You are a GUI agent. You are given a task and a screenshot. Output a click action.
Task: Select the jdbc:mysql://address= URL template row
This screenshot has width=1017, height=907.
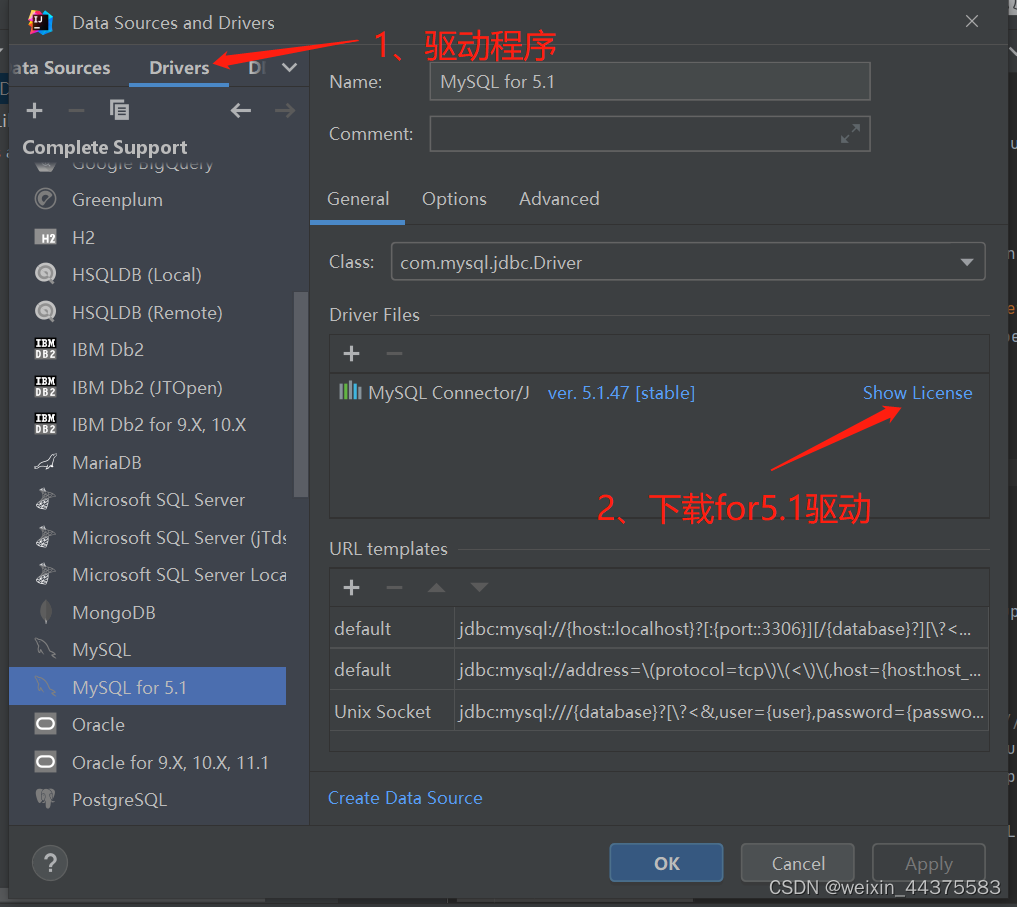coord(659,670)
